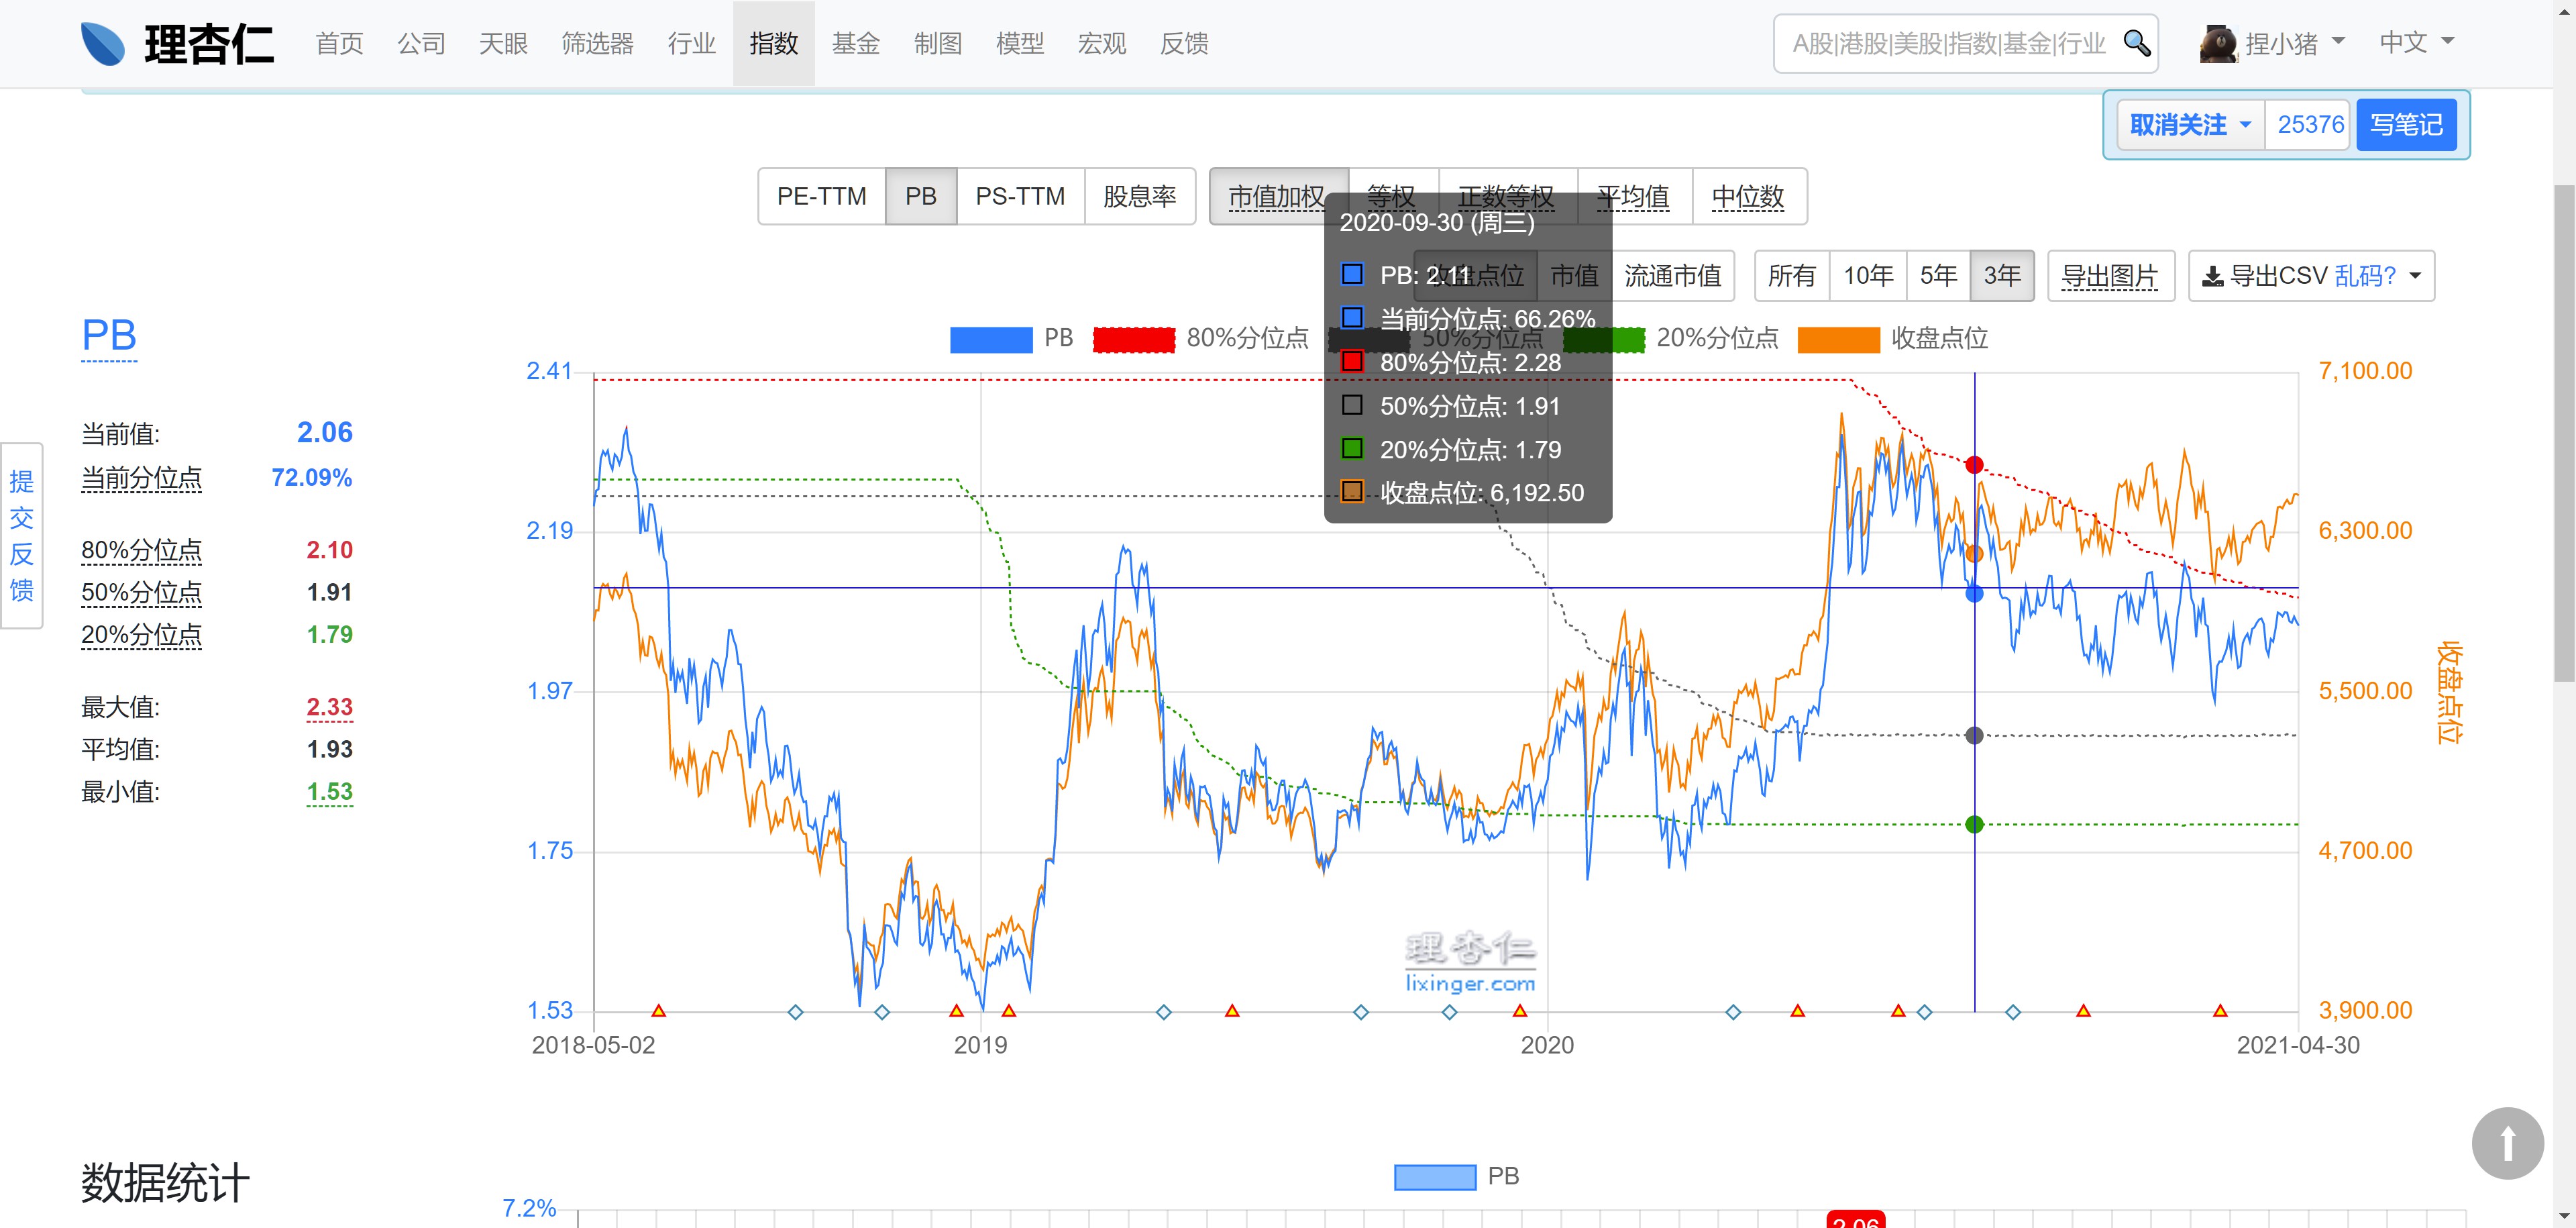This screenshot has width=2576, height=1228.
Task: Click first blue diamond marker on chart axis
Action: [x=795, y=1012]
